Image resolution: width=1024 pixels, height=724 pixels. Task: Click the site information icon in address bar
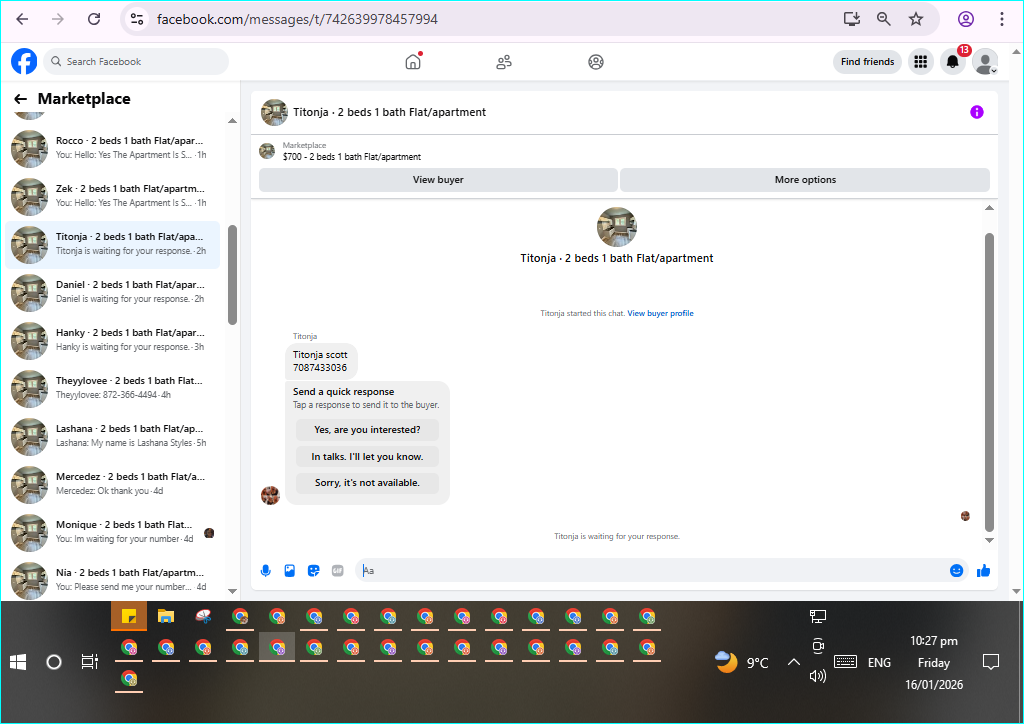[137, 19]
